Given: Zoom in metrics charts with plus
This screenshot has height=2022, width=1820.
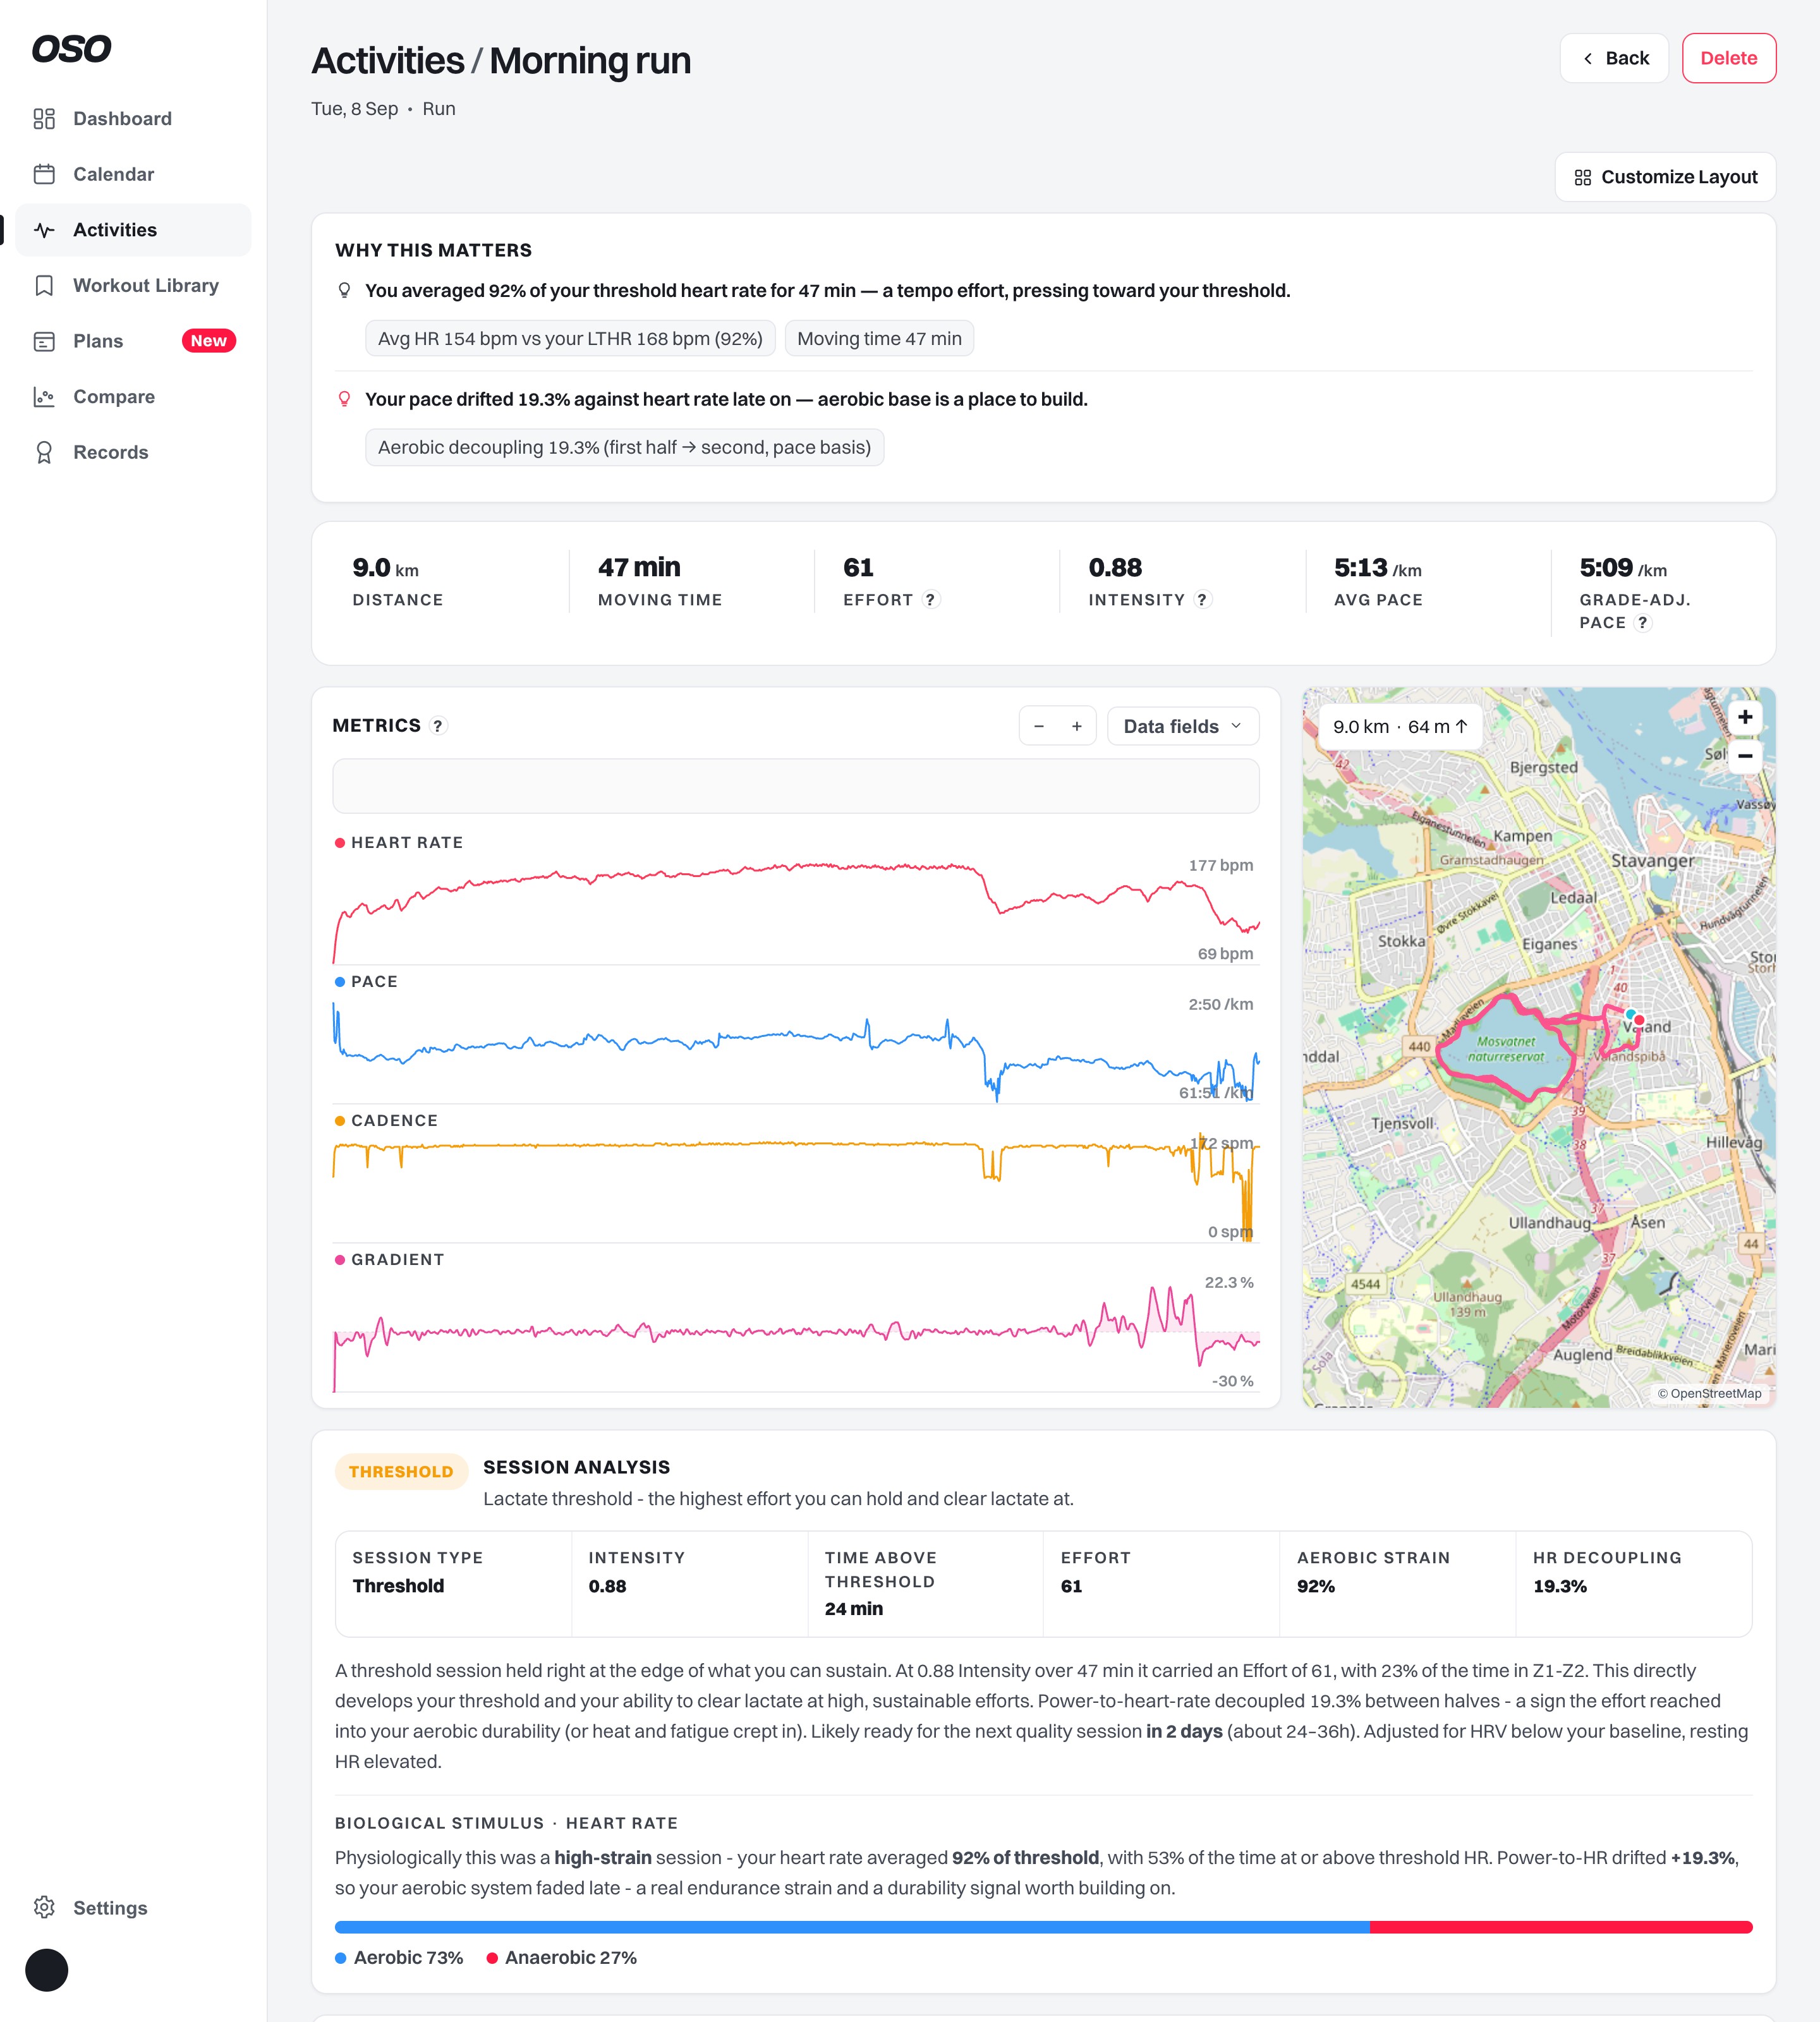Looking at the screenshot, I should tap(1077, 726).
